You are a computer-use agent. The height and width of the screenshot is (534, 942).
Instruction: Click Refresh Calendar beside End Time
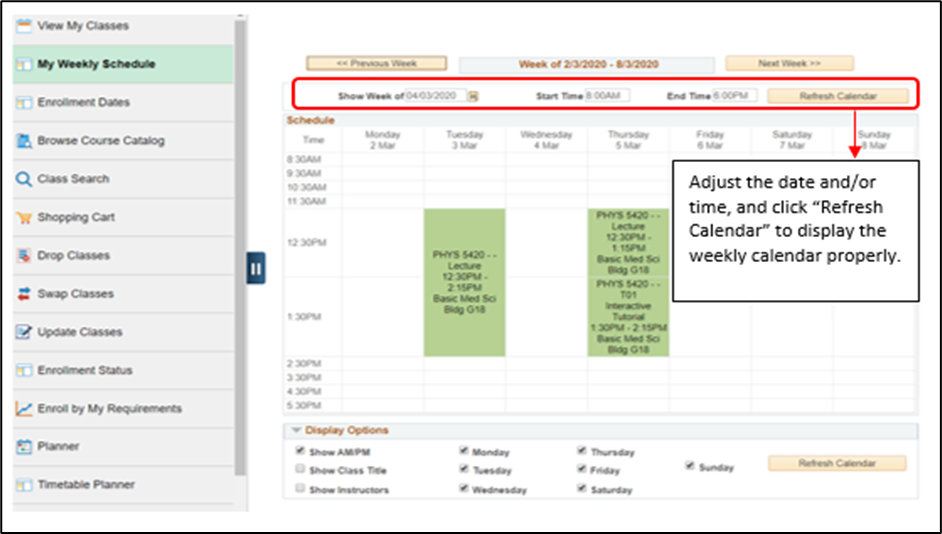[838, 96]
